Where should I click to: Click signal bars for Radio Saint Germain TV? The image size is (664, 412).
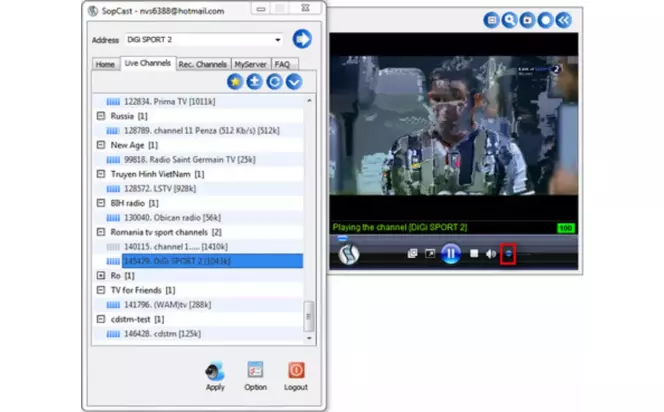(x=113, y=160)
